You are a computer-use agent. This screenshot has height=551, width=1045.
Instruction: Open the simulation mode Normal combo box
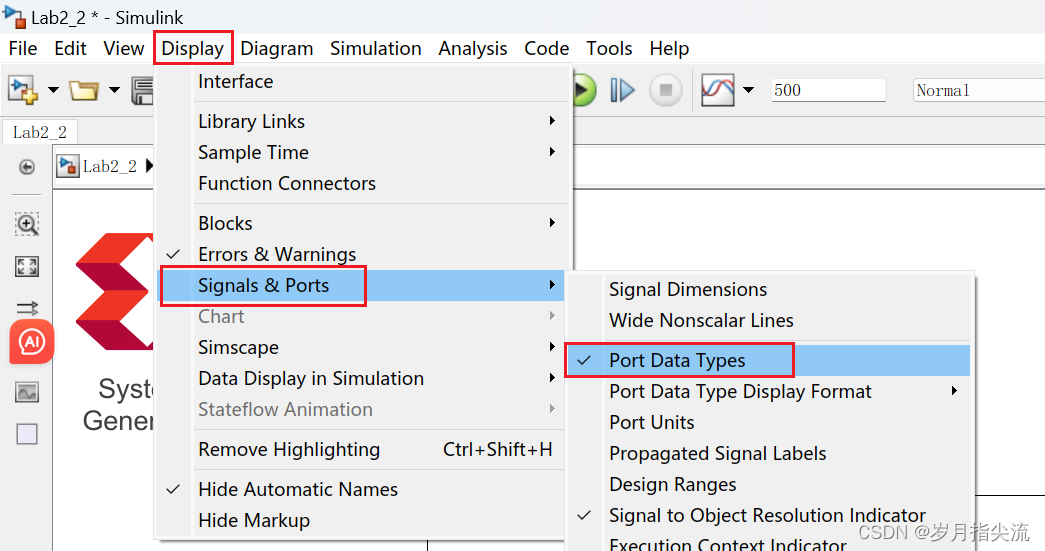[x=978, y=90]
